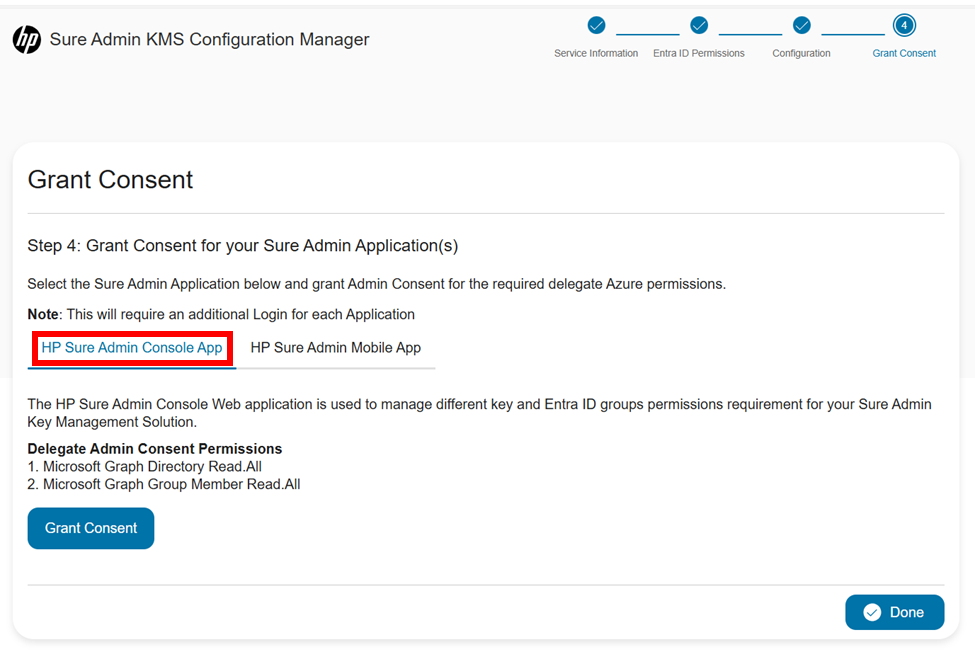Click the Entra ID Permissions checkmark icon
Screen dimensions: 975x659
pos(699,25)
